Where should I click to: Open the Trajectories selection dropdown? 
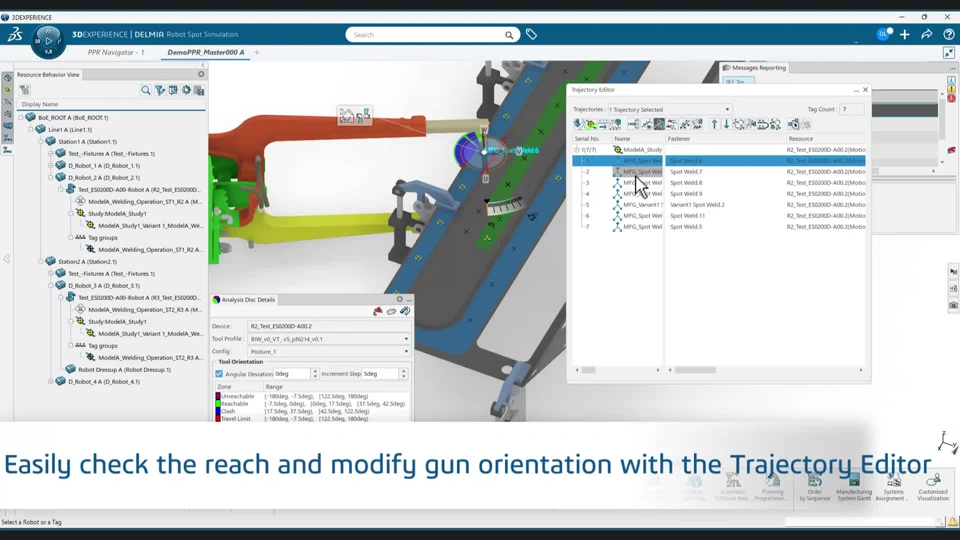coord(669,109)
